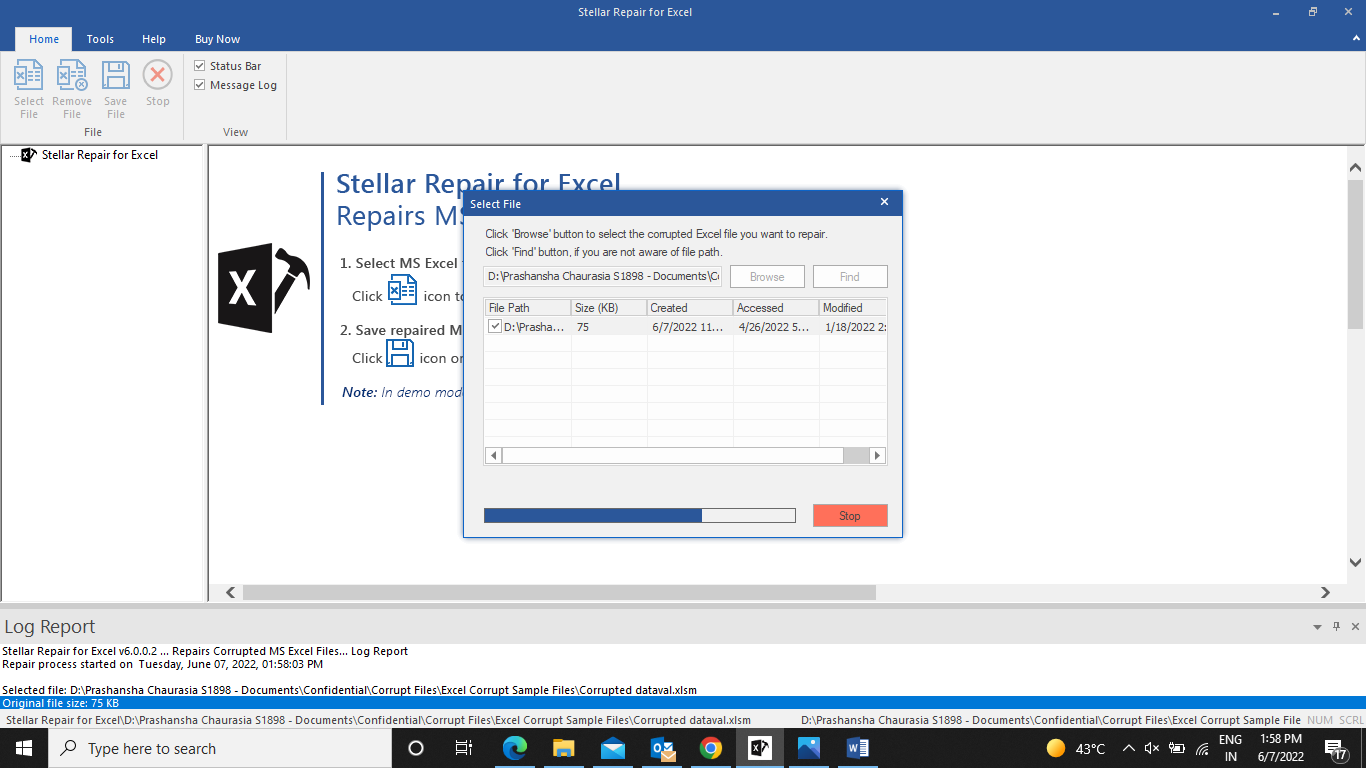This screenshot has height=768, width=1366.
Task: Open the notification center icon
Action: 1335,748
